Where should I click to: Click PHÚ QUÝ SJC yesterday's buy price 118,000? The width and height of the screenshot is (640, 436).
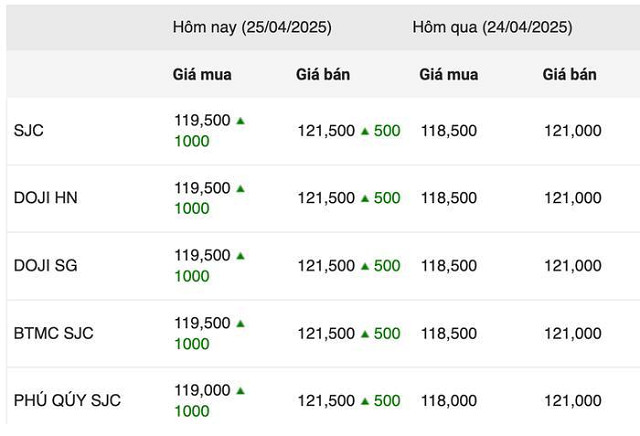[449, 401]
